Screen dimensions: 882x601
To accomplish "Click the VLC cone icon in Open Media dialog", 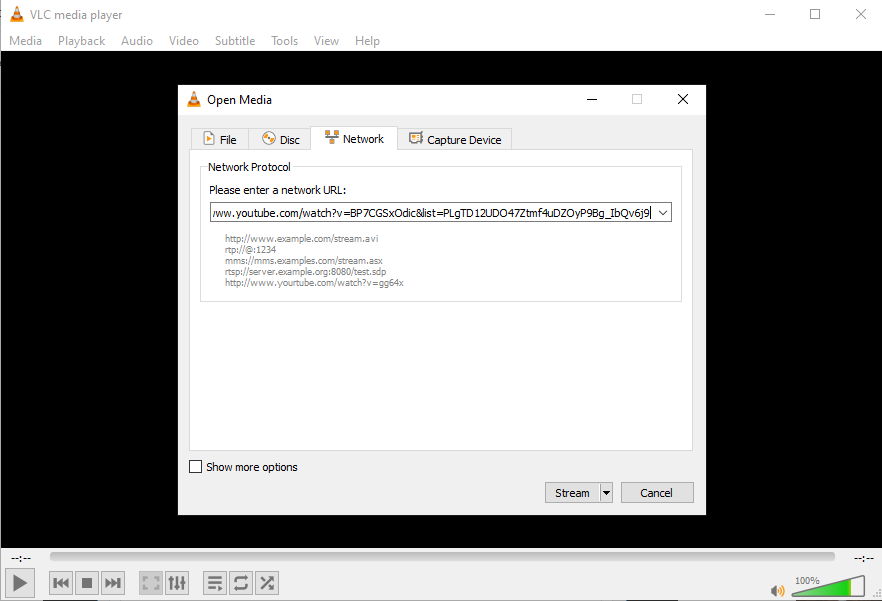I will pos(194,99).
